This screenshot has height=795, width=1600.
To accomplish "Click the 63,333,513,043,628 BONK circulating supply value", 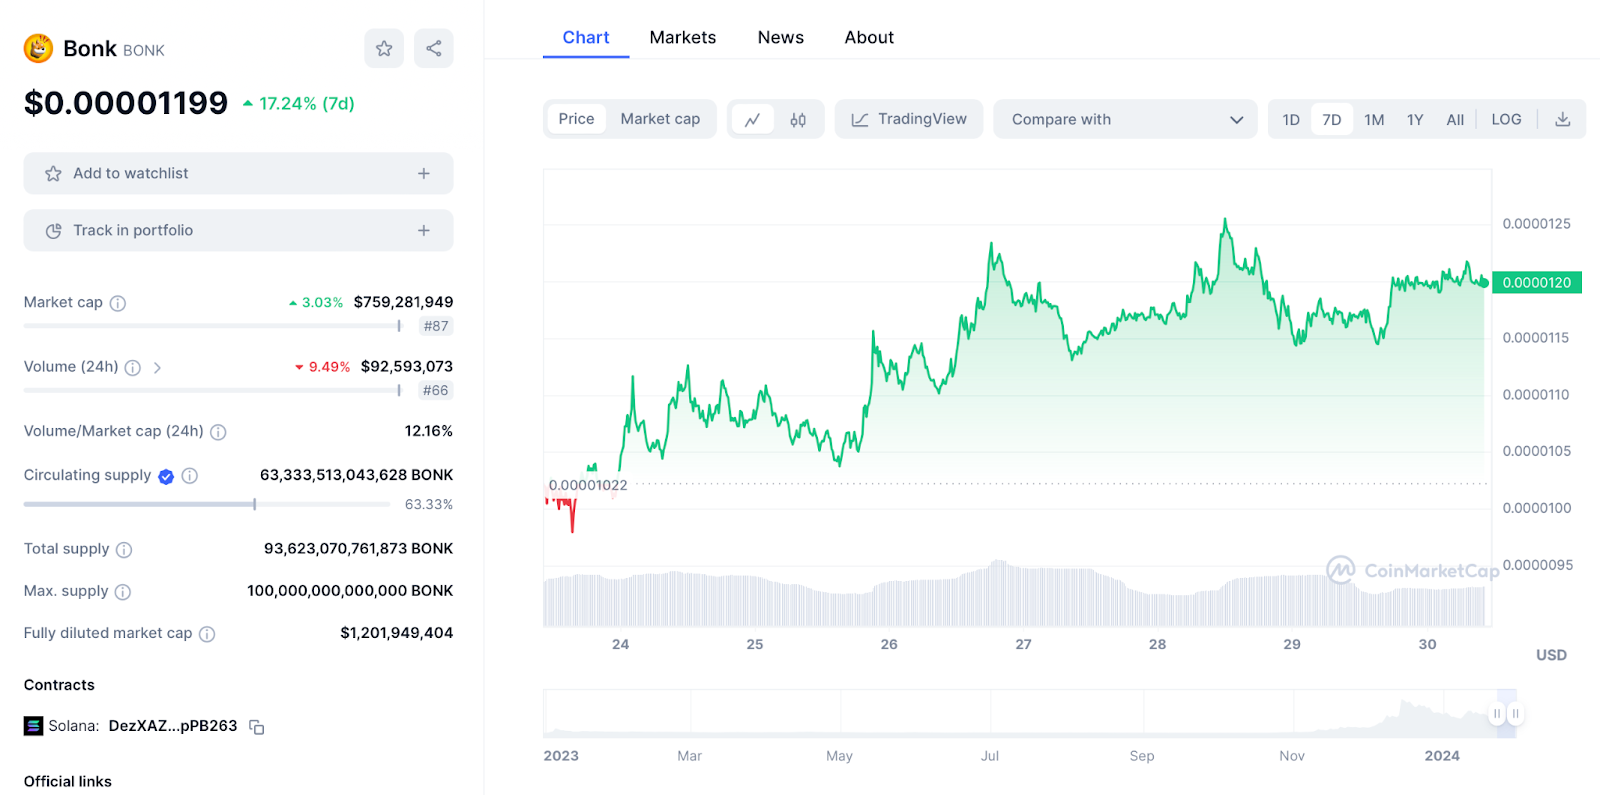I will (x=356, y=475).
